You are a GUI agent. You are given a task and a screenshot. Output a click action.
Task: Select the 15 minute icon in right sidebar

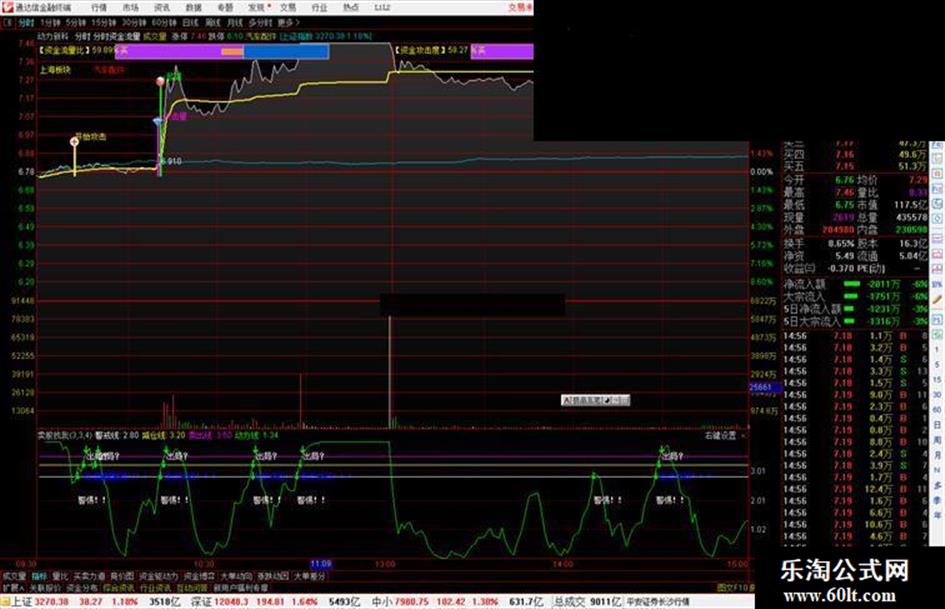pos(937,380)
